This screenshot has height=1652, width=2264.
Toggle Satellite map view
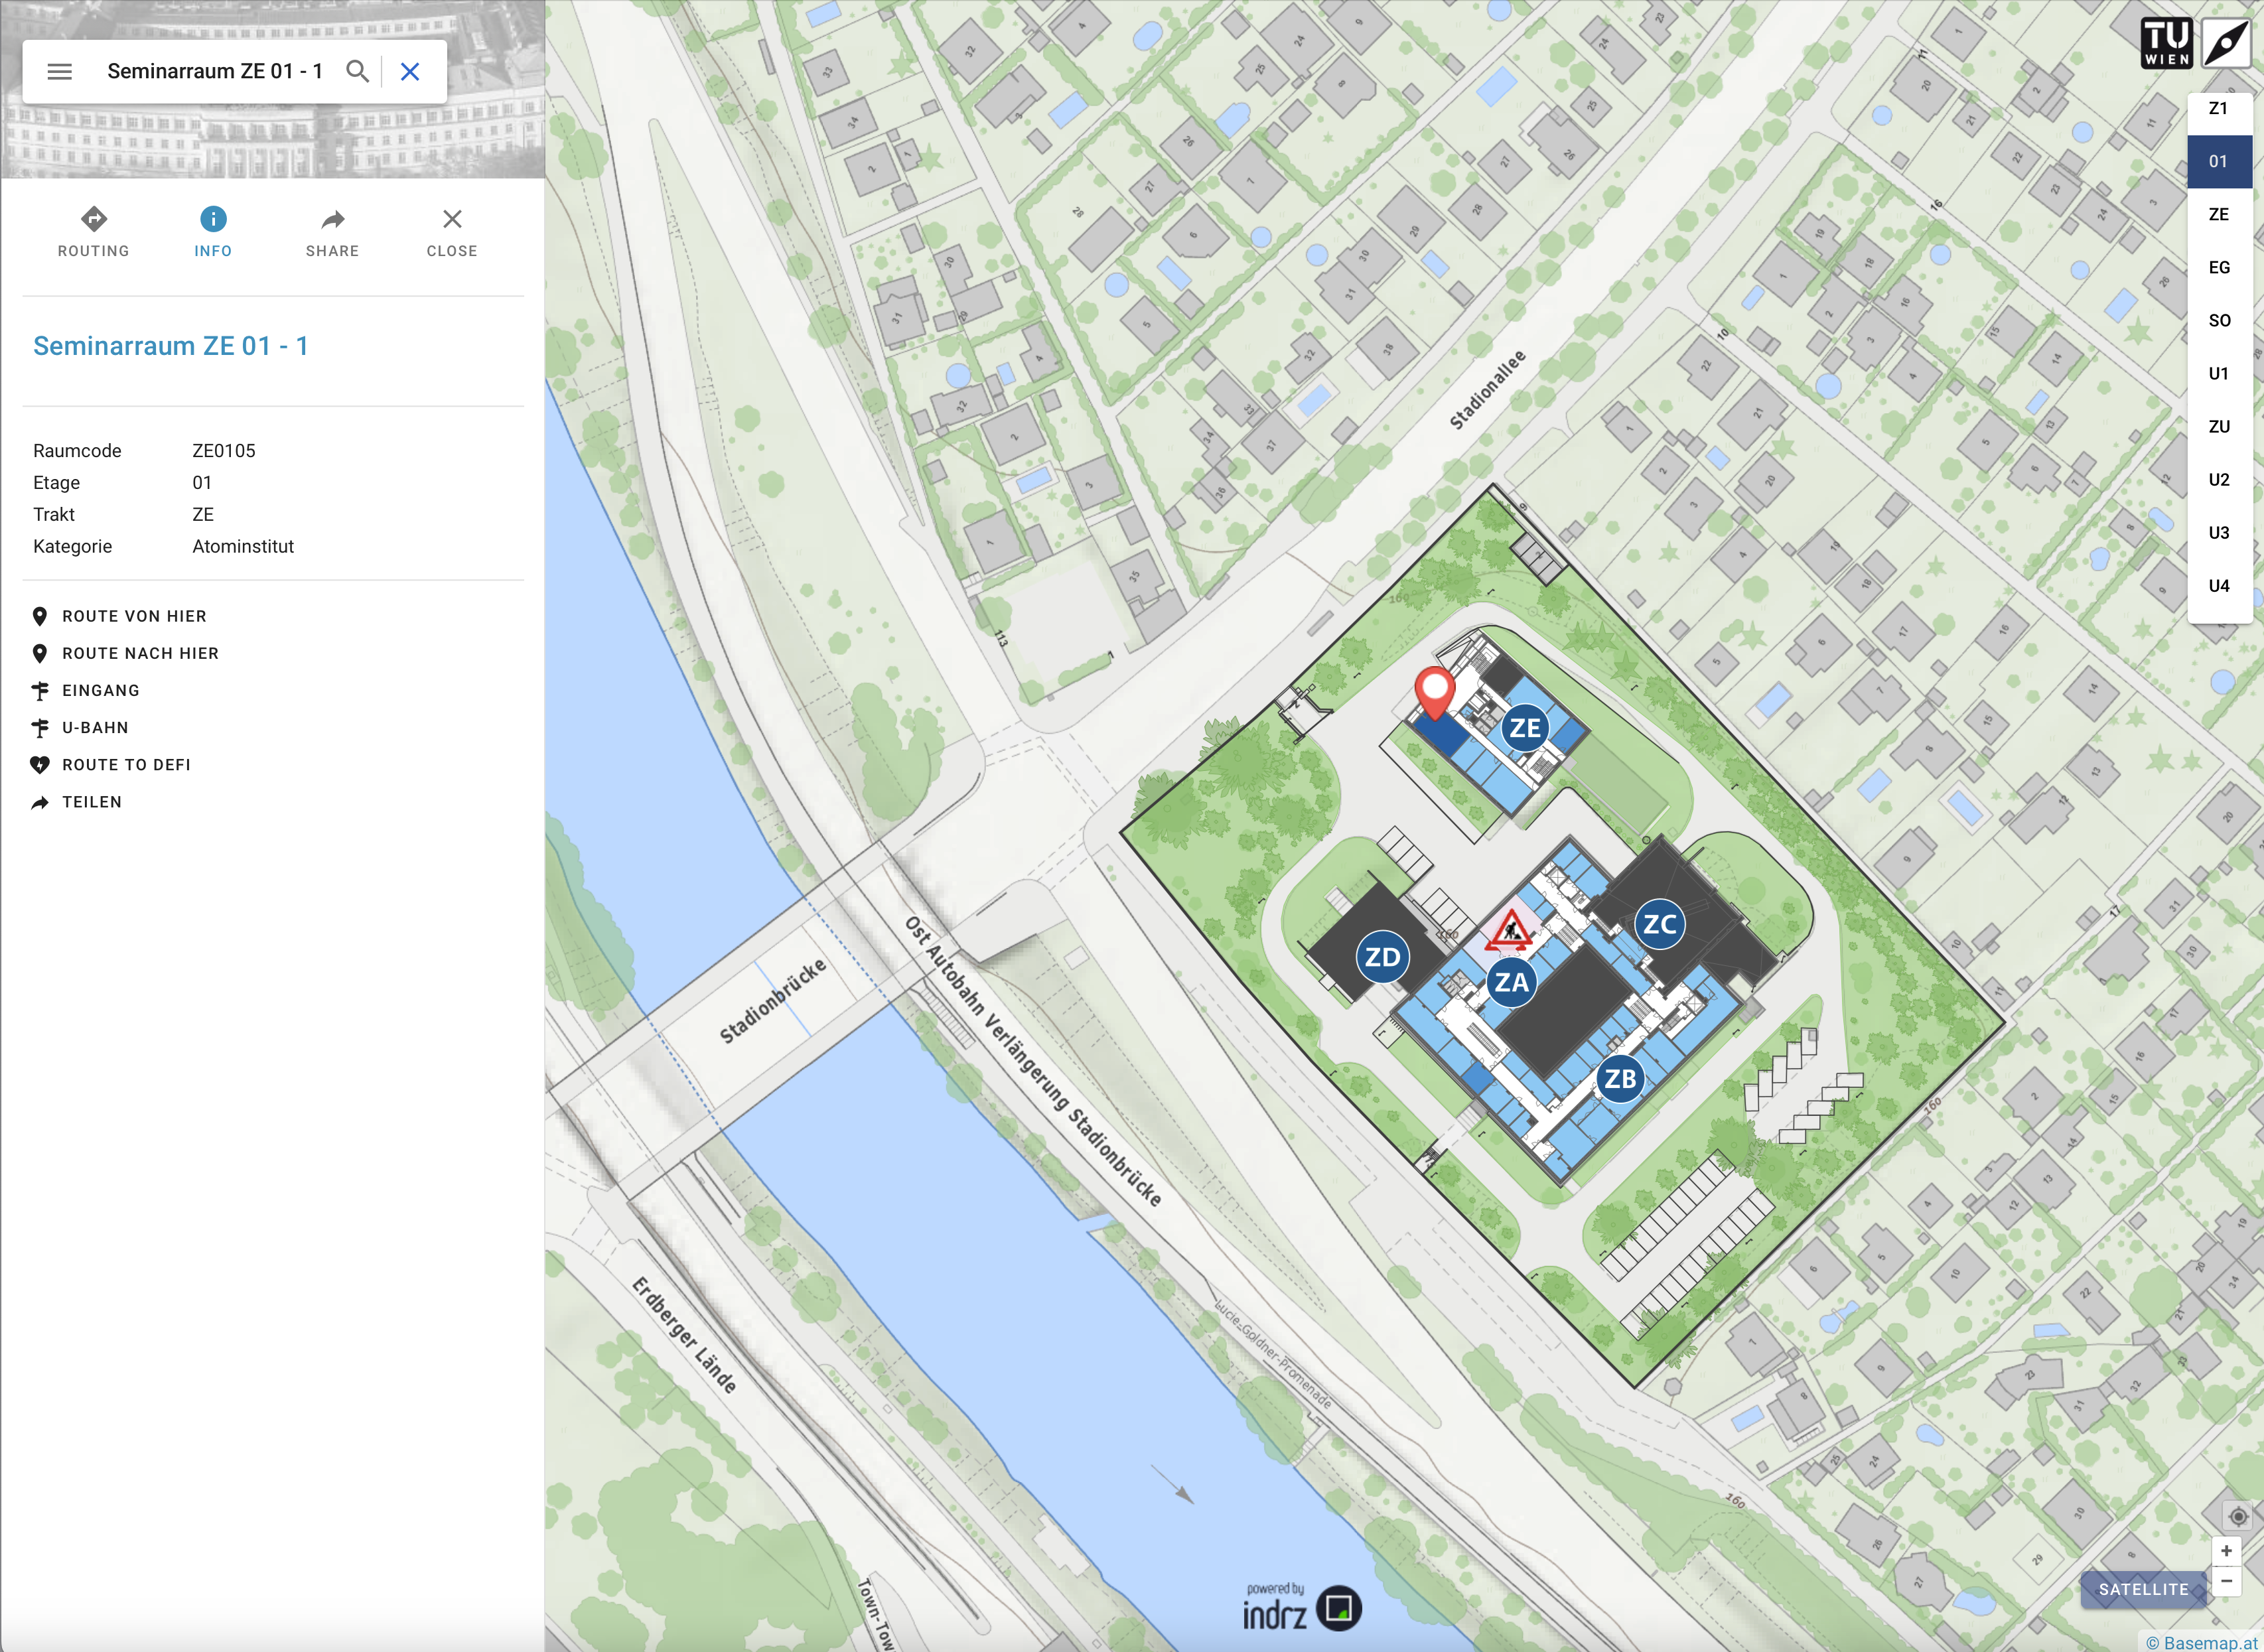[x=2143, y=1589]
